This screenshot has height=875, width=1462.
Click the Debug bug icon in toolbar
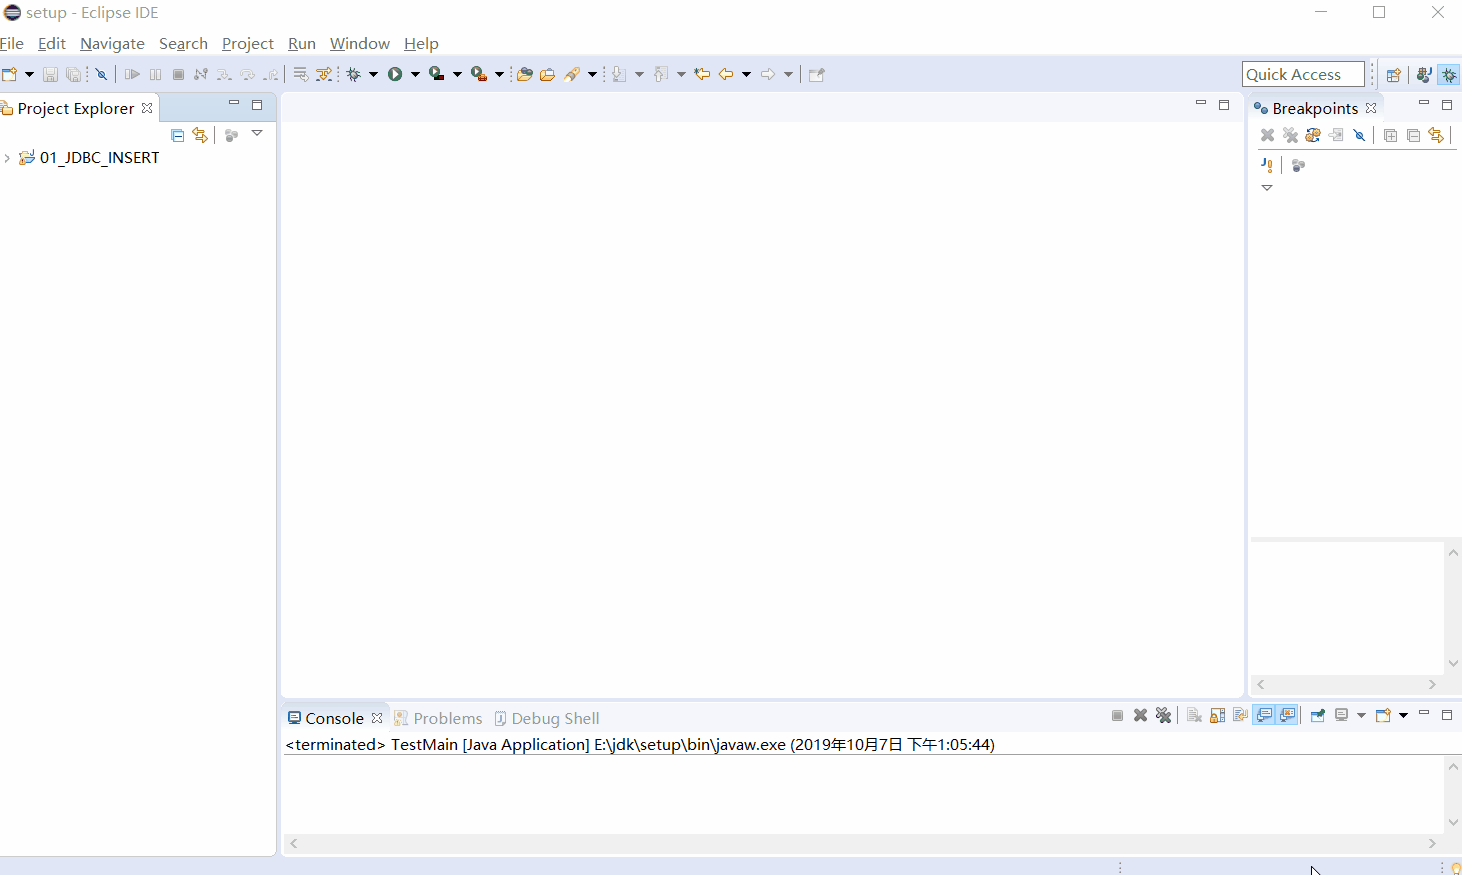(354, 74)
